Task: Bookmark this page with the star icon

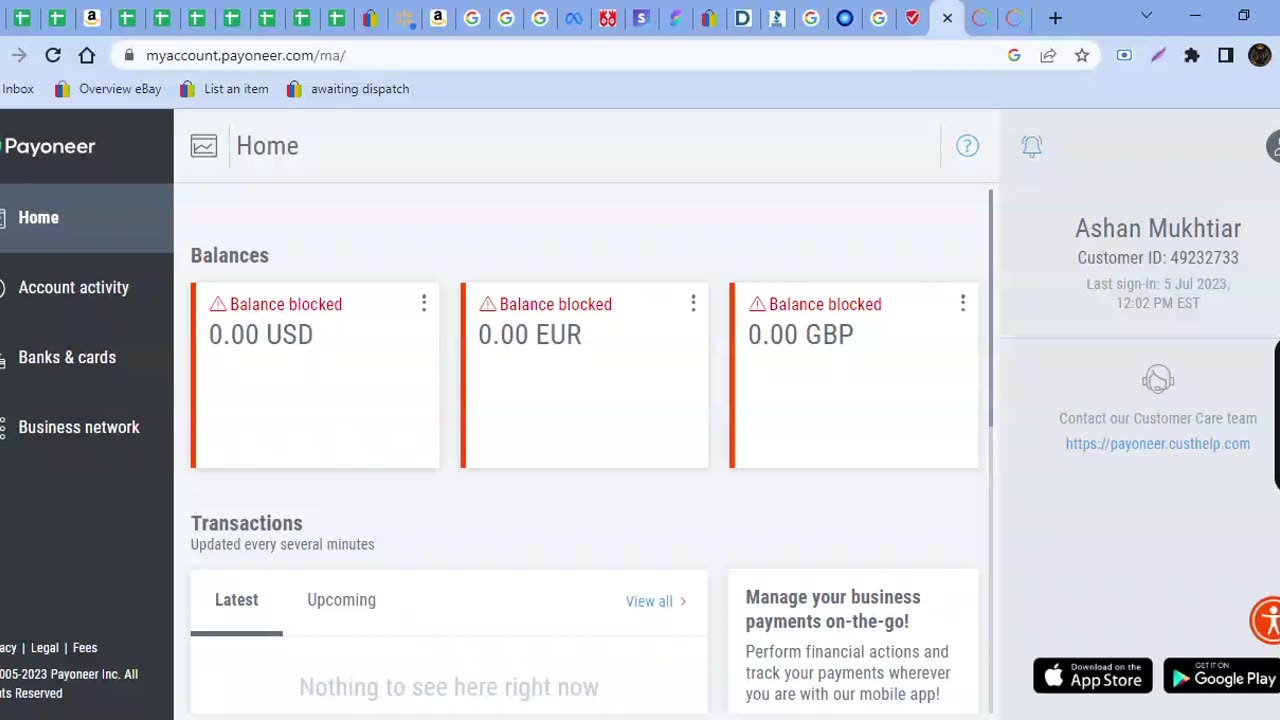Action: (1082, 56)
